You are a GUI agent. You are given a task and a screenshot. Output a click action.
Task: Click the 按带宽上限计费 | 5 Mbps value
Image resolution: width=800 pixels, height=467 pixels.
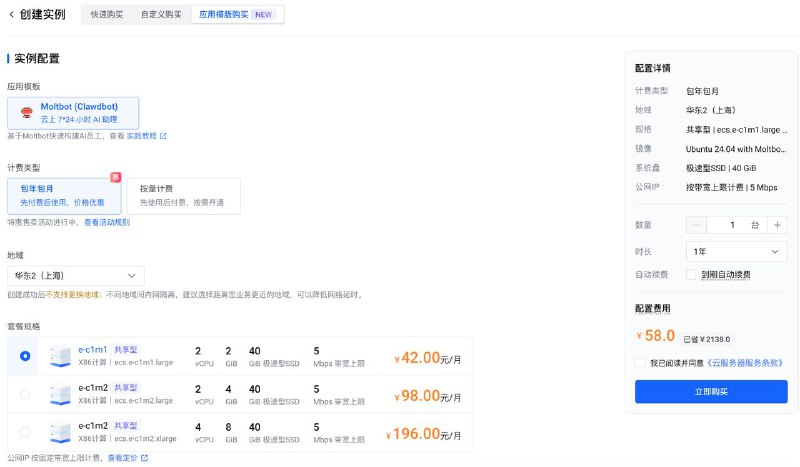pyautogui.click(x=732, y=187)
